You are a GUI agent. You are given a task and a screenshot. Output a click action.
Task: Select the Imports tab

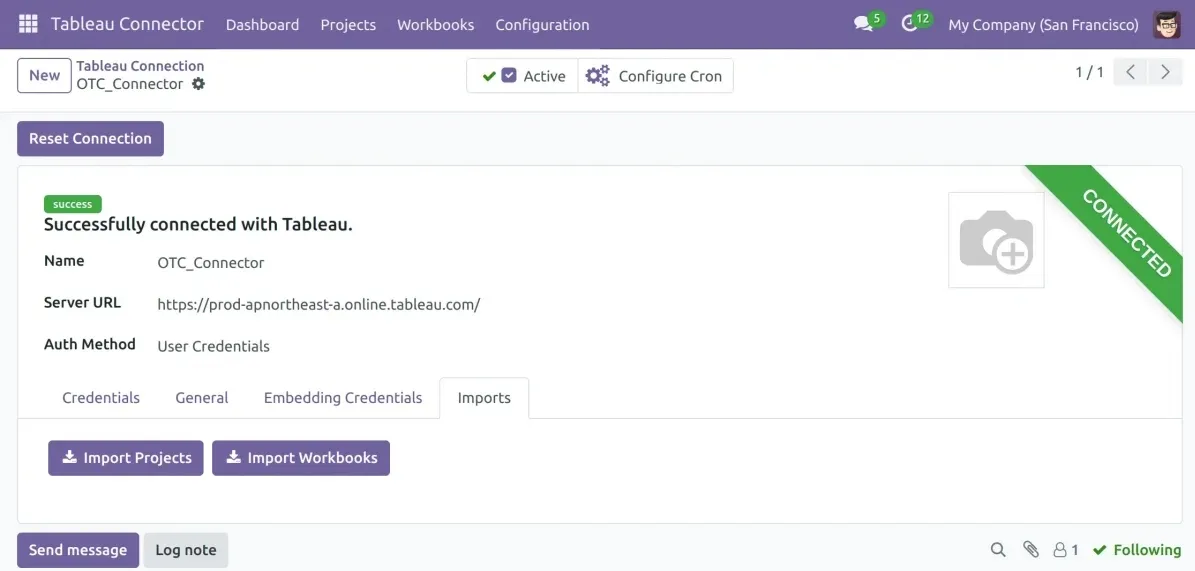click(x=484, y=398)
